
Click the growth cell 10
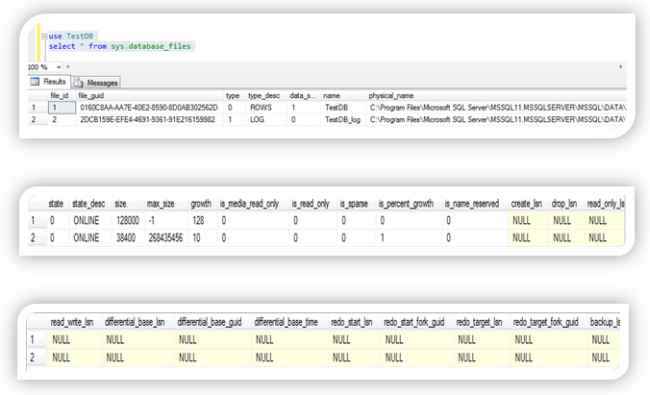coord(196,238)
